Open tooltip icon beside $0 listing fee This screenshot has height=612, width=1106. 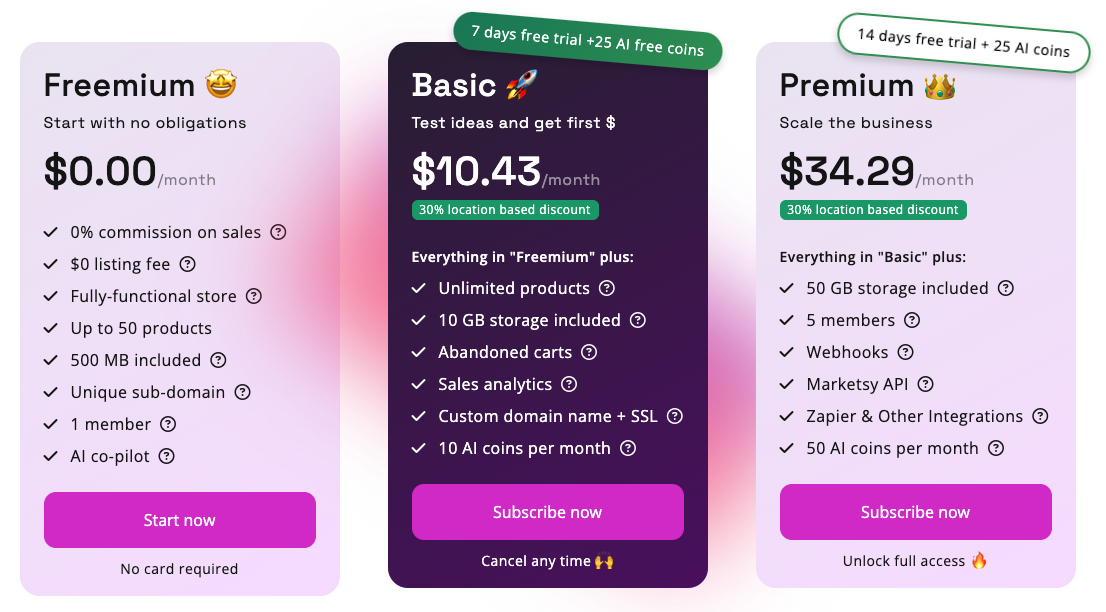coord(187,264)
